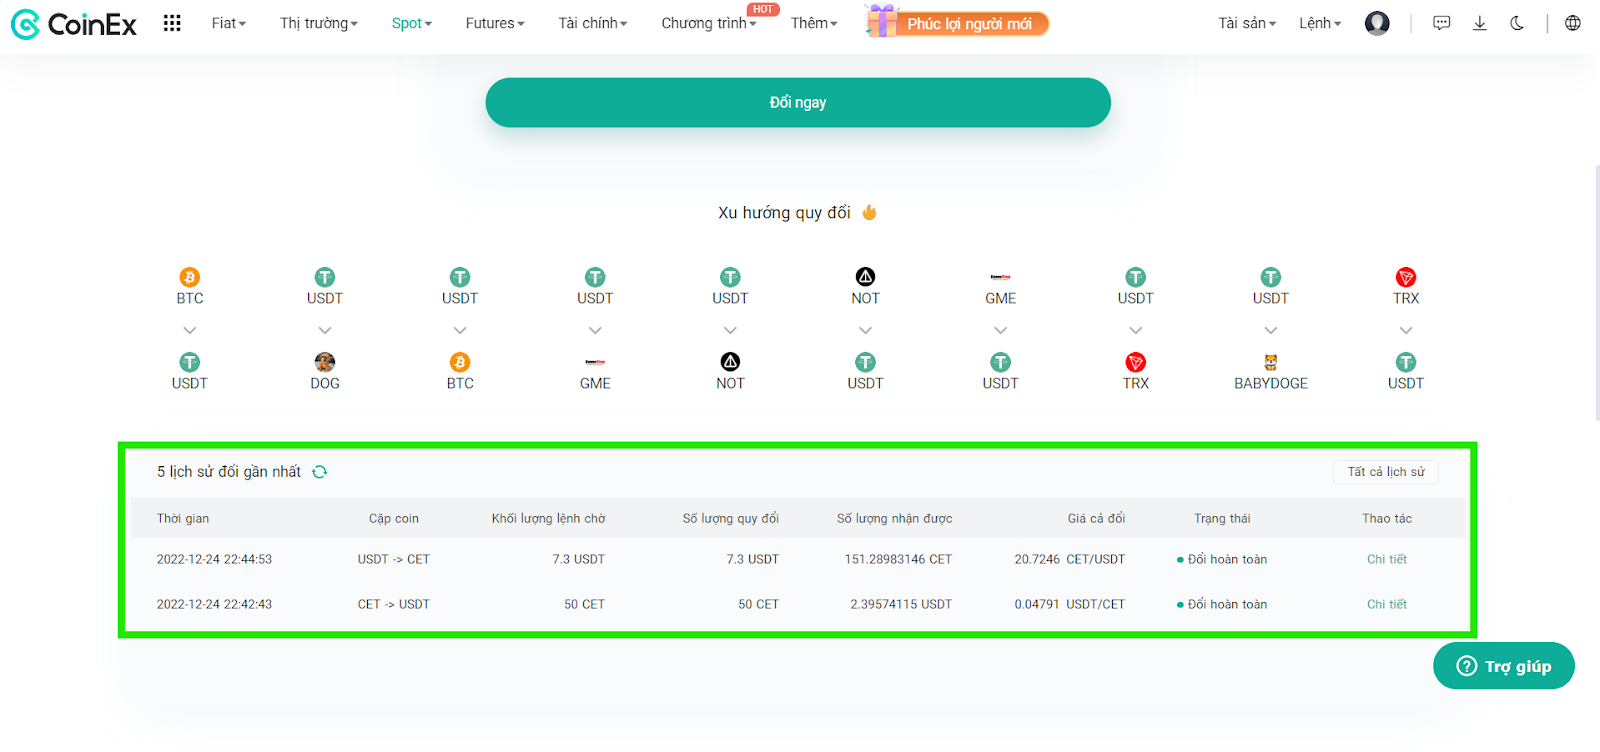Expand the Tài sản dropdown
Screen dimensions: 1600x752
[1247, 23]
